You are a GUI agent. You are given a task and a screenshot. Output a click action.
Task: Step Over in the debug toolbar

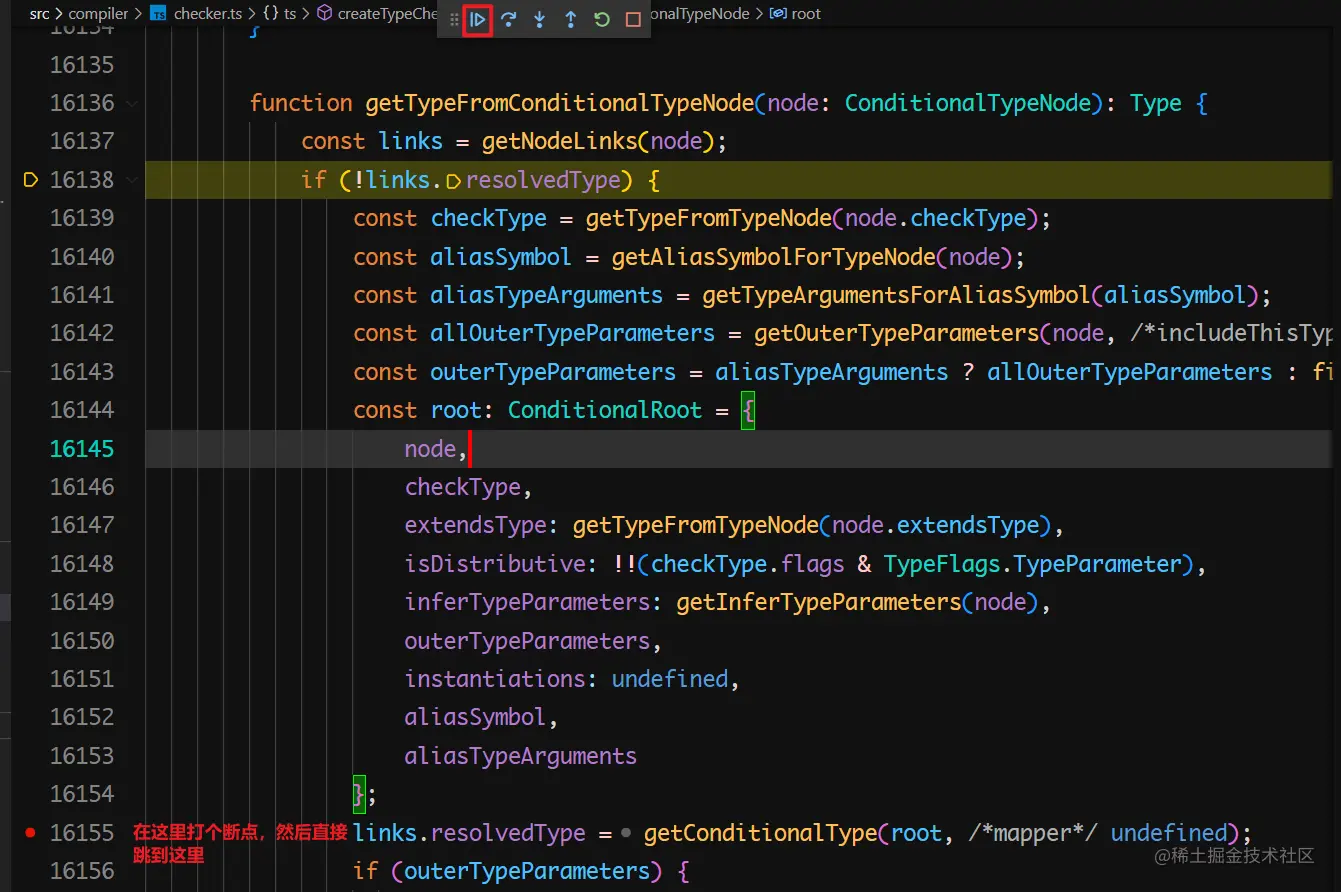point(509,19)
